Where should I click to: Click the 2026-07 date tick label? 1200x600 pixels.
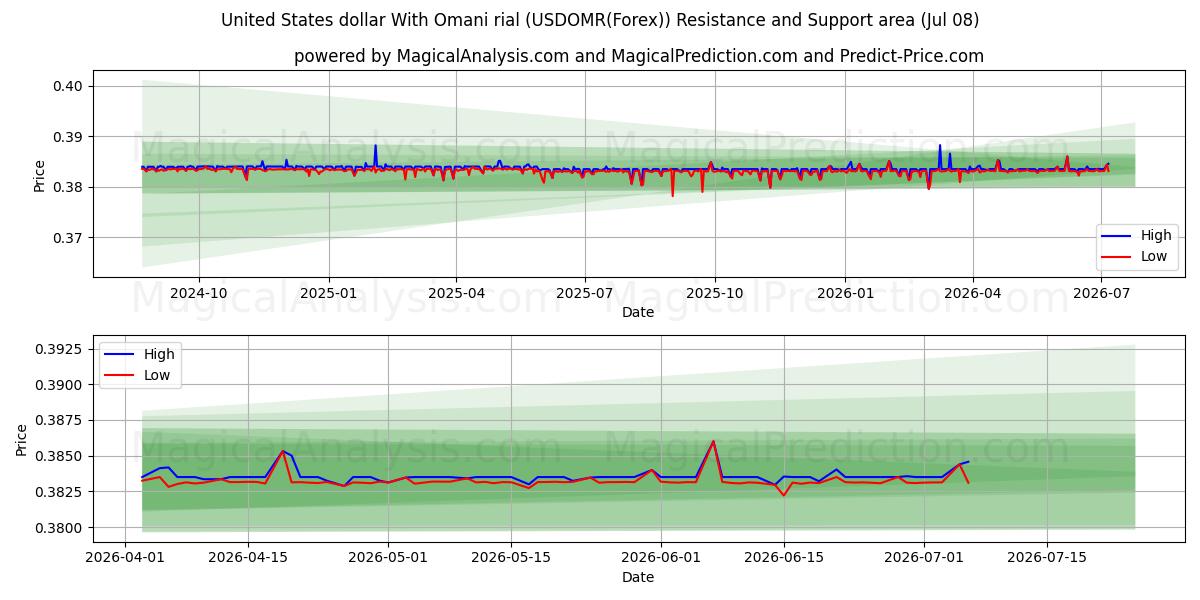[1102, 294]
